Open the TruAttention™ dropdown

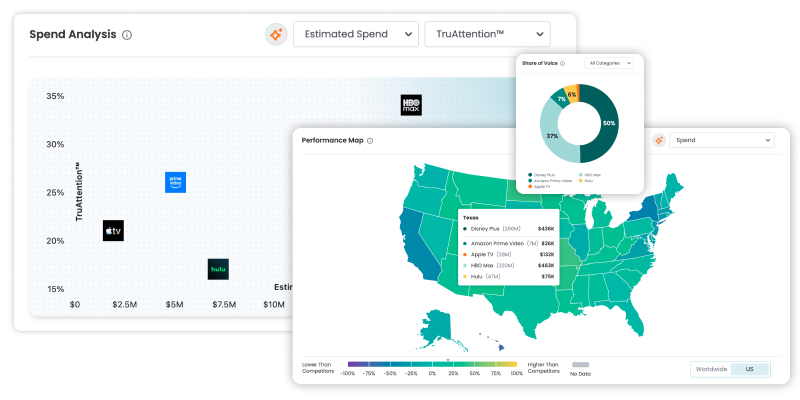487,34
